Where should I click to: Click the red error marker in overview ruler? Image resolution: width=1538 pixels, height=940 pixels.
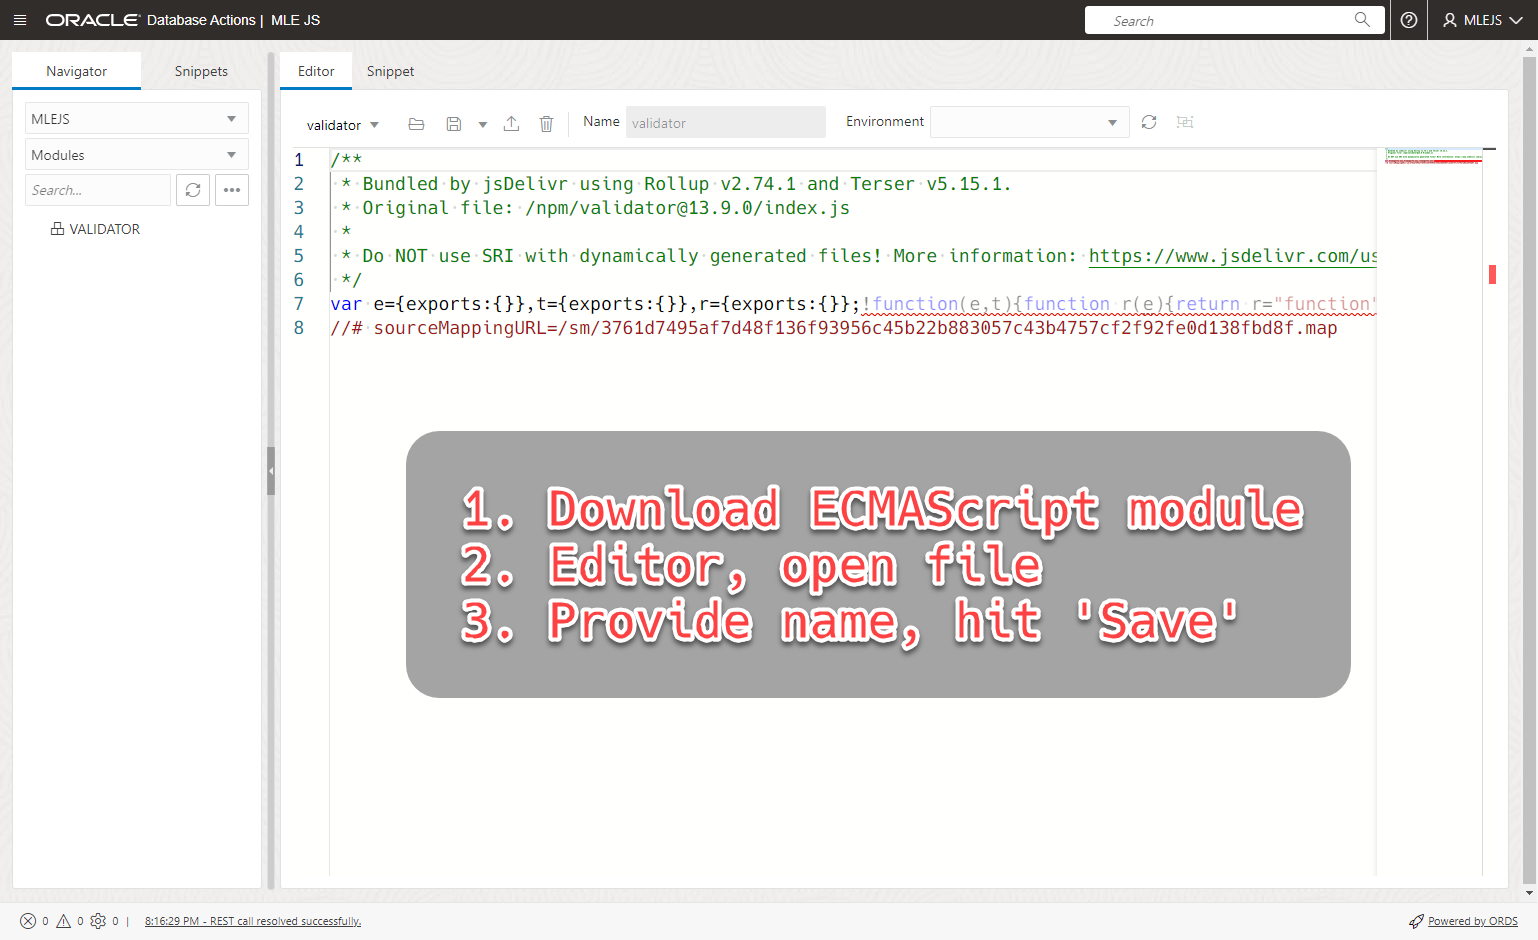coord(1492,274)
